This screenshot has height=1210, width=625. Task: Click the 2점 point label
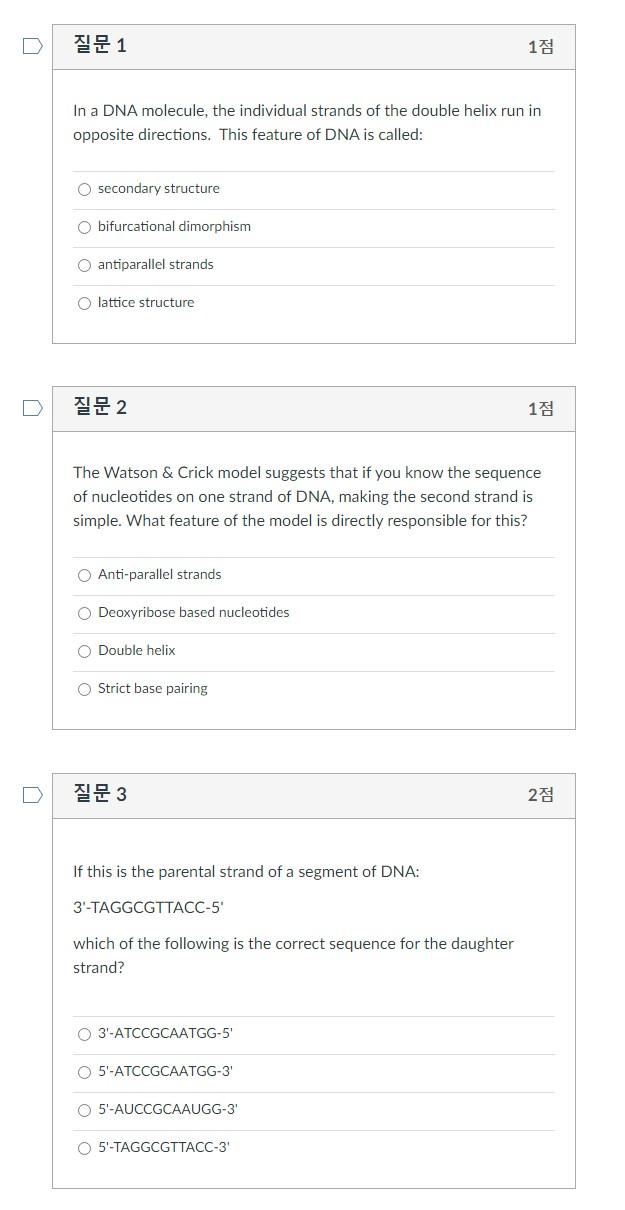(539, 793)
